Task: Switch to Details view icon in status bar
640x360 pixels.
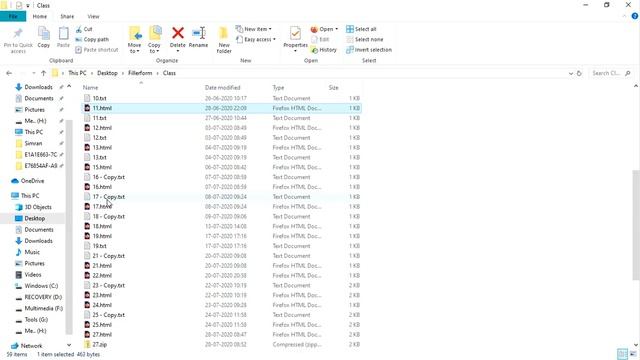Action: point(622,354)
